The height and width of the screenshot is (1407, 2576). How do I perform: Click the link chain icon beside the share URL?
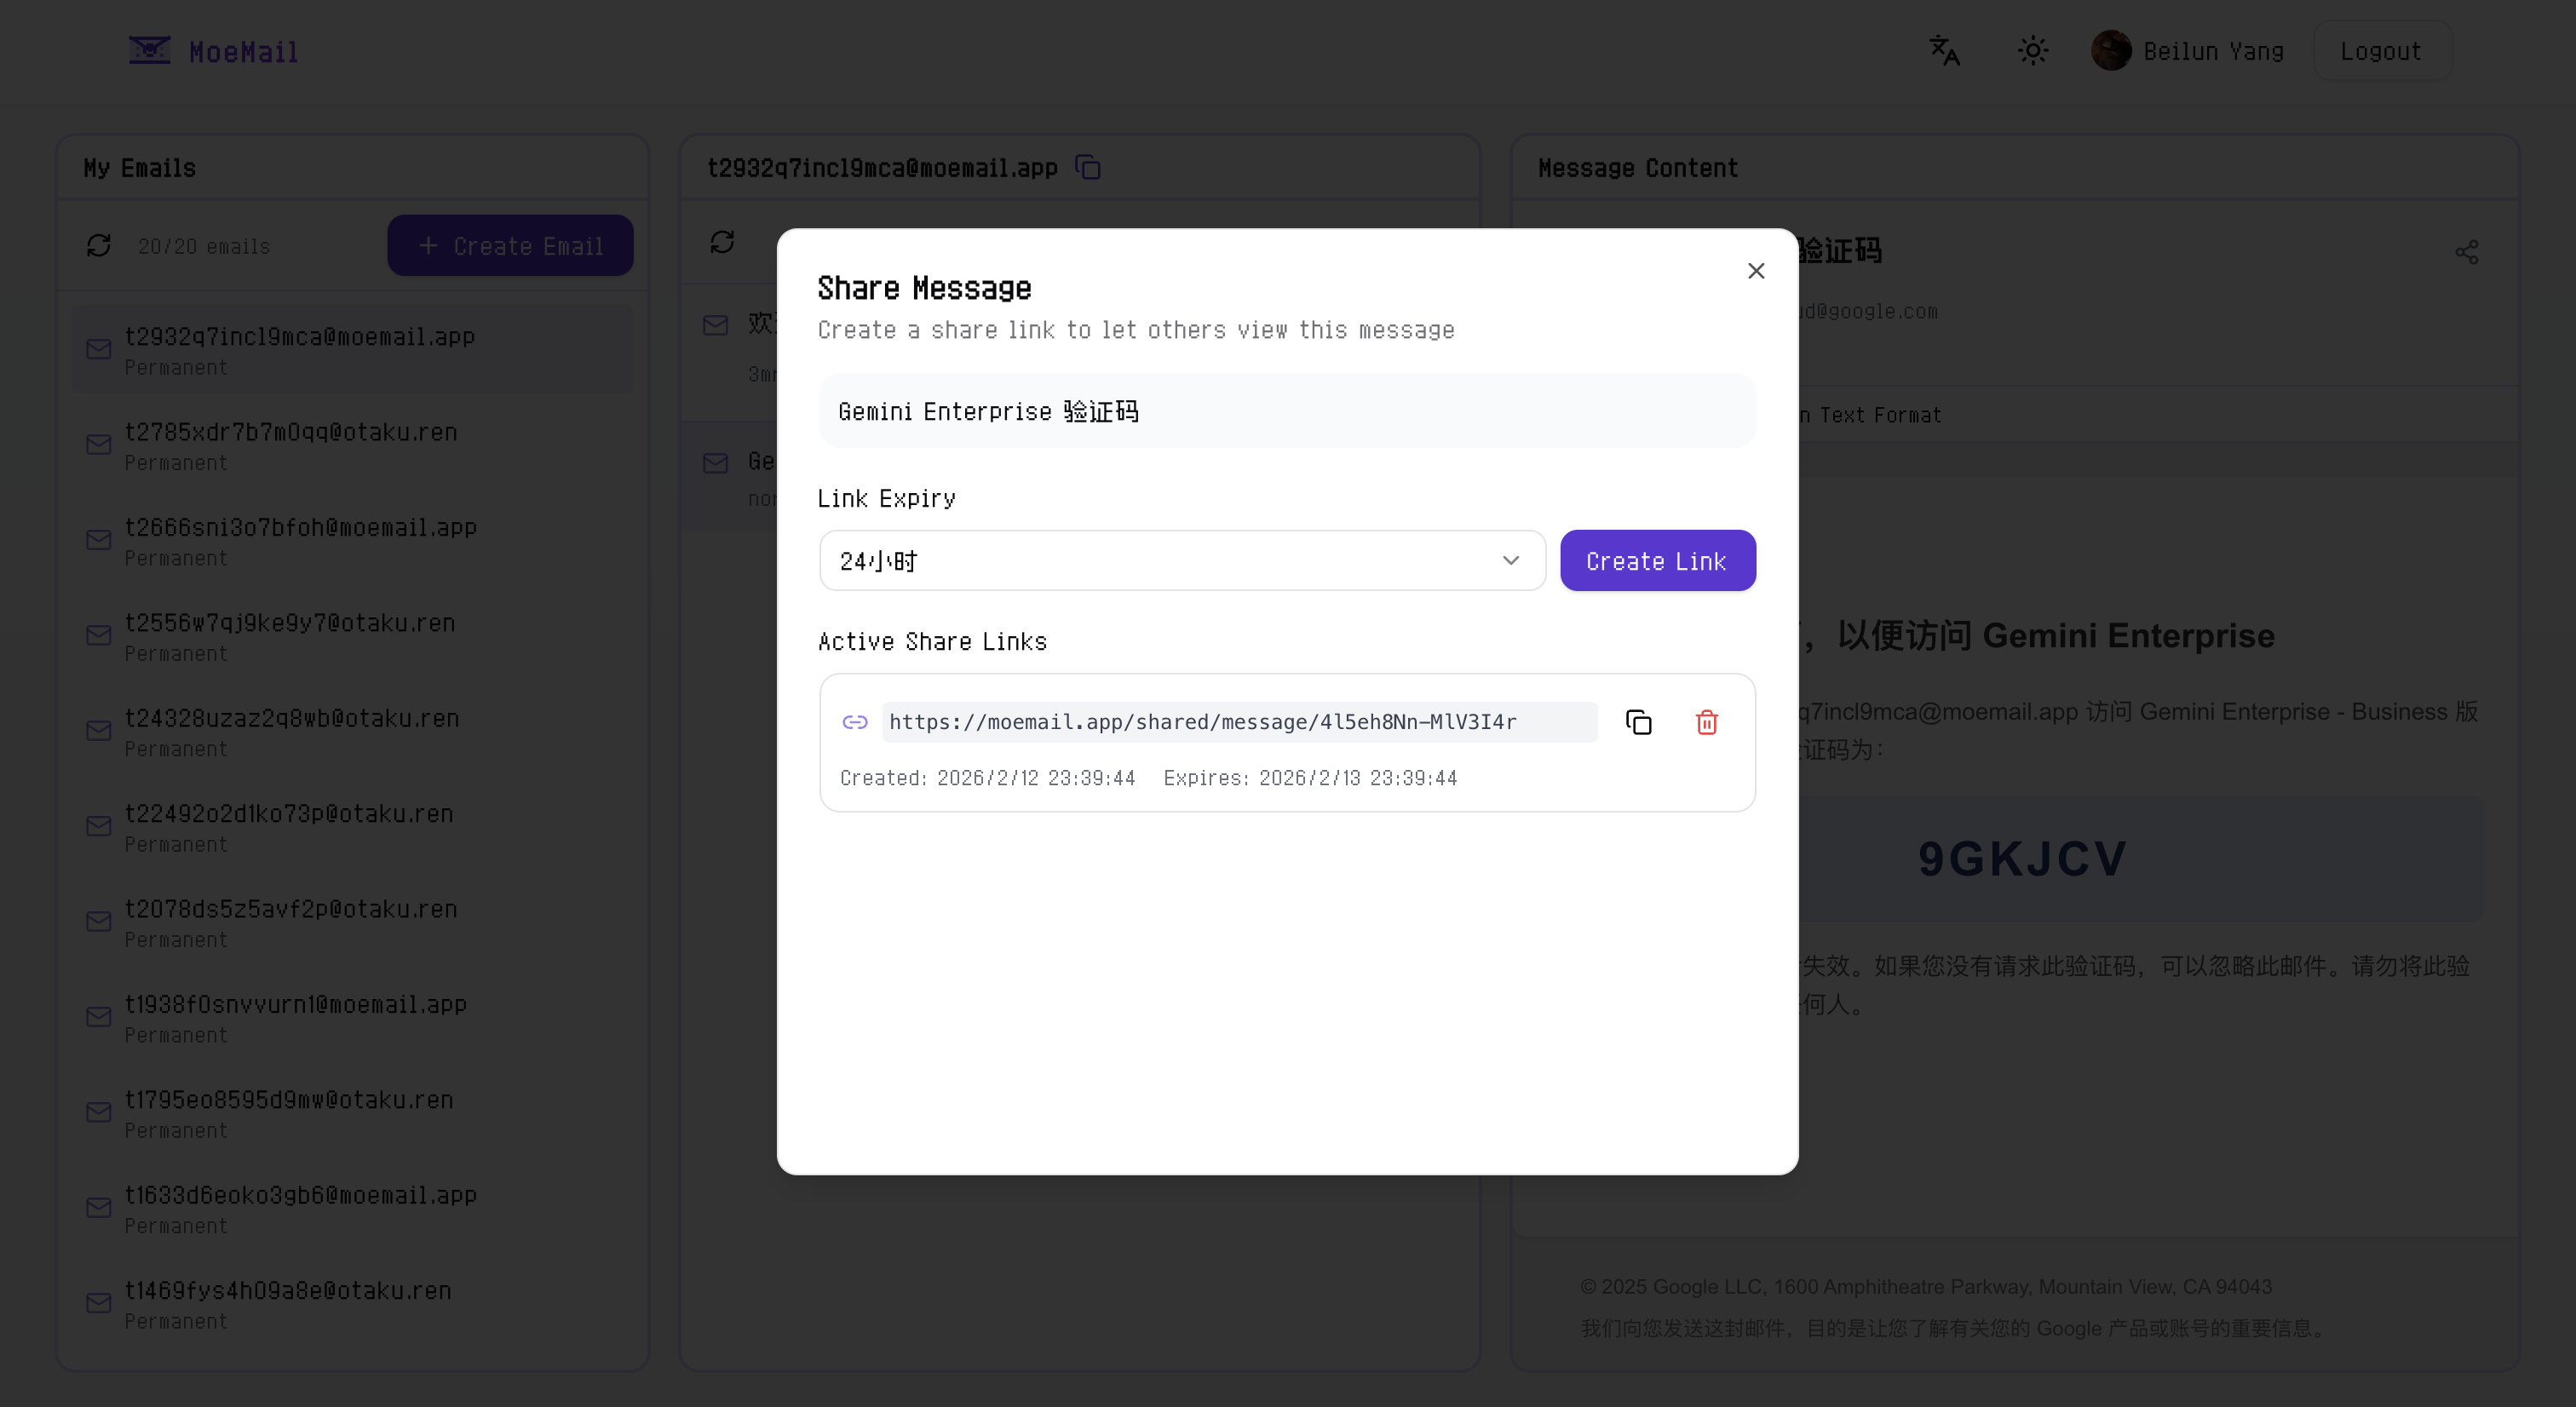tap(855, 722)
